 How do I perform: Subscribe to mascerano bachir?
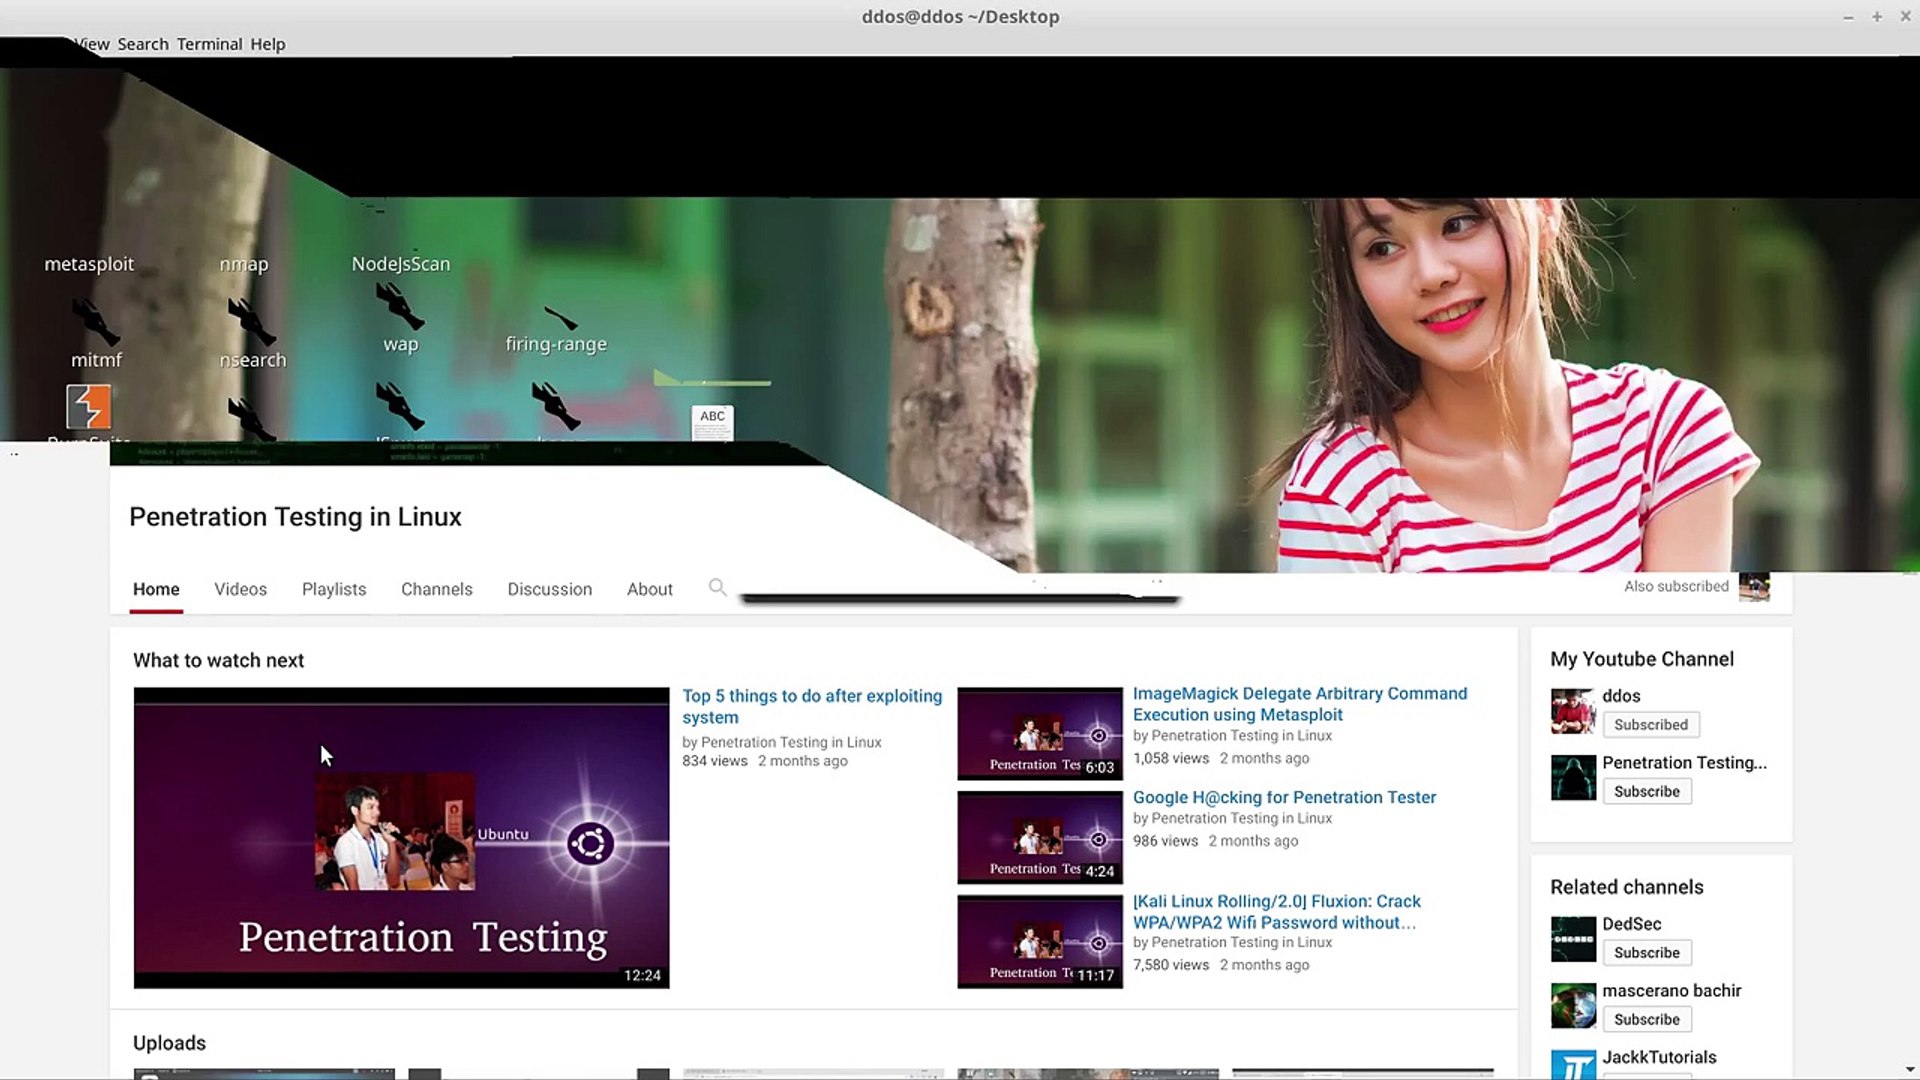coord(1646,1020)
